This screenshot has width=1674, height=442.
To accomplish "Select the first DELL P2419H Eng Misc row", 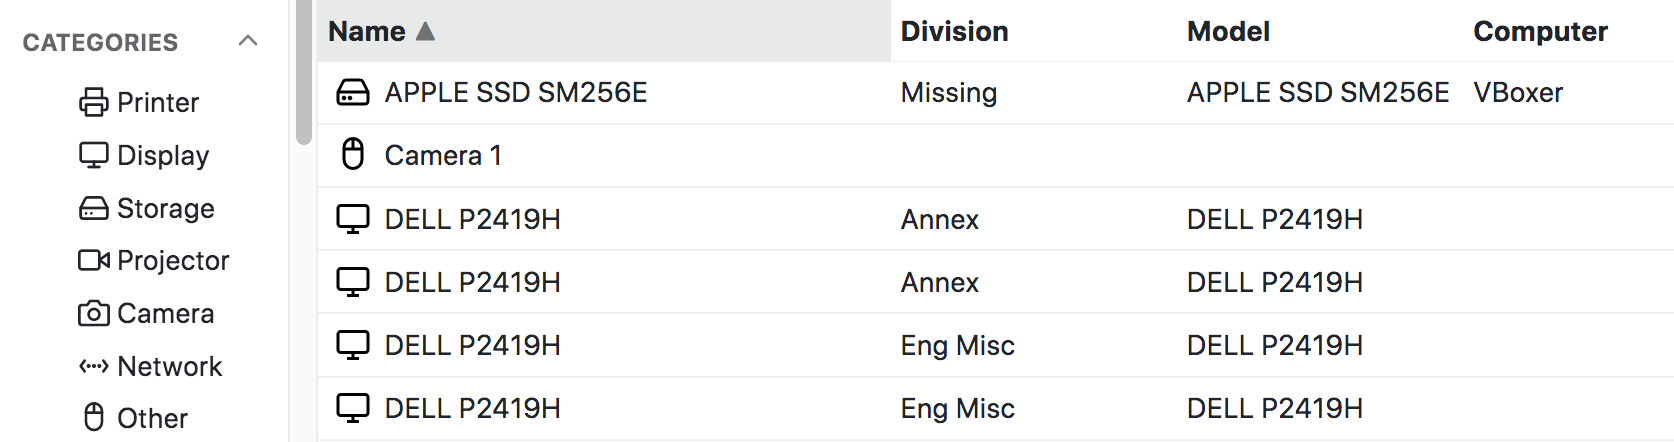I will click(x=472, y=345).
